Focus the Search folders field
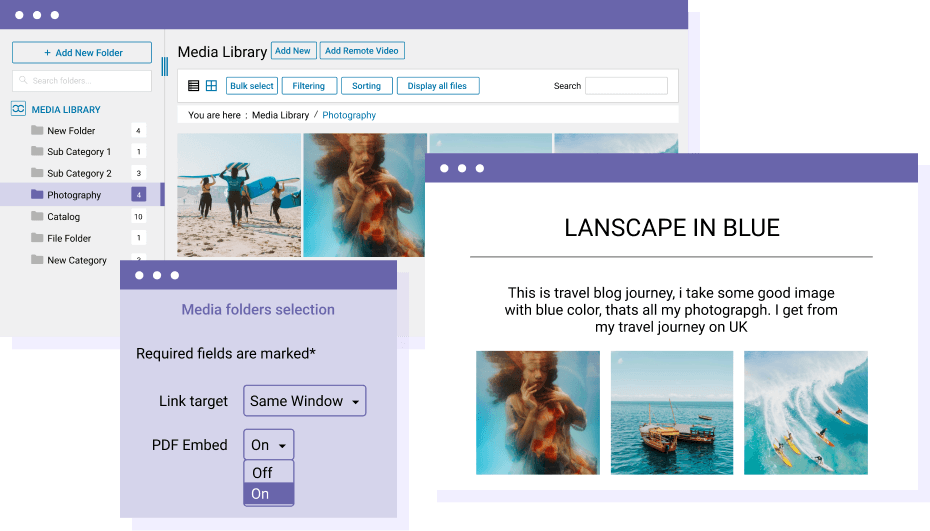Screen dimensions: 930x531 (x=82, y=81)
